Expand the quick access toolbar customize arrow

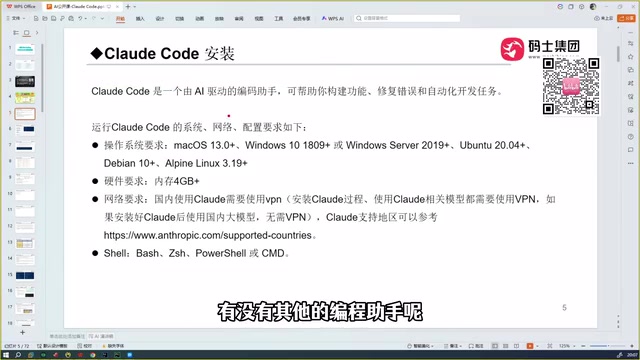click(102, 18)
